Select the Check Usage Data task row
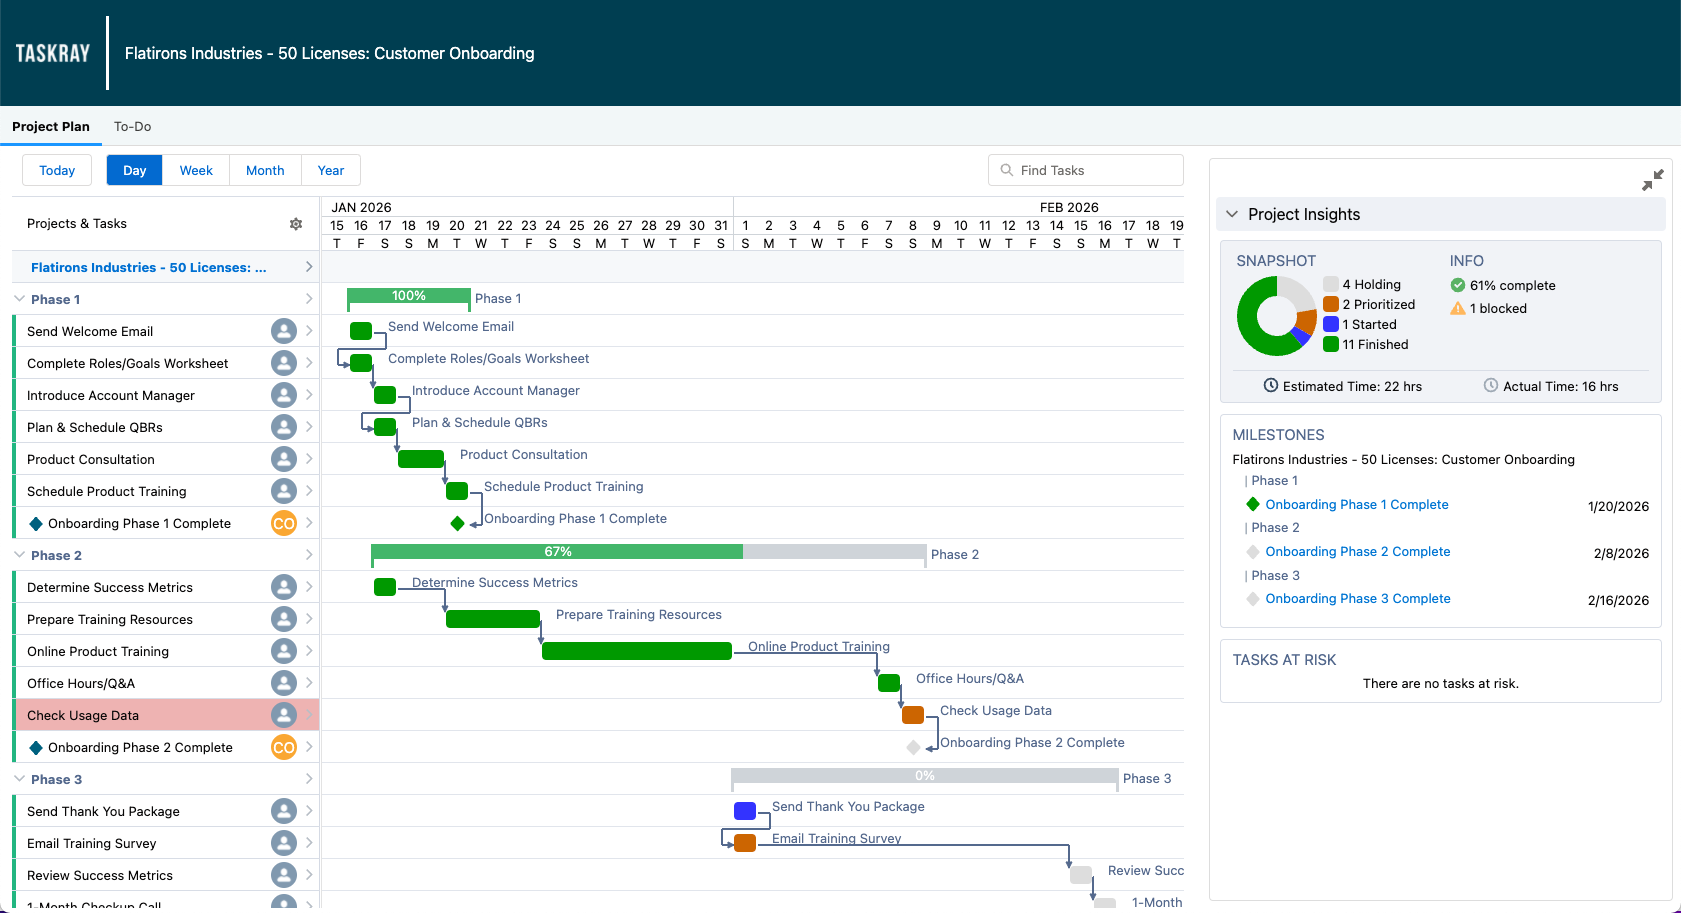Viewport: 1681px width, 913px height. pos(166,715)
